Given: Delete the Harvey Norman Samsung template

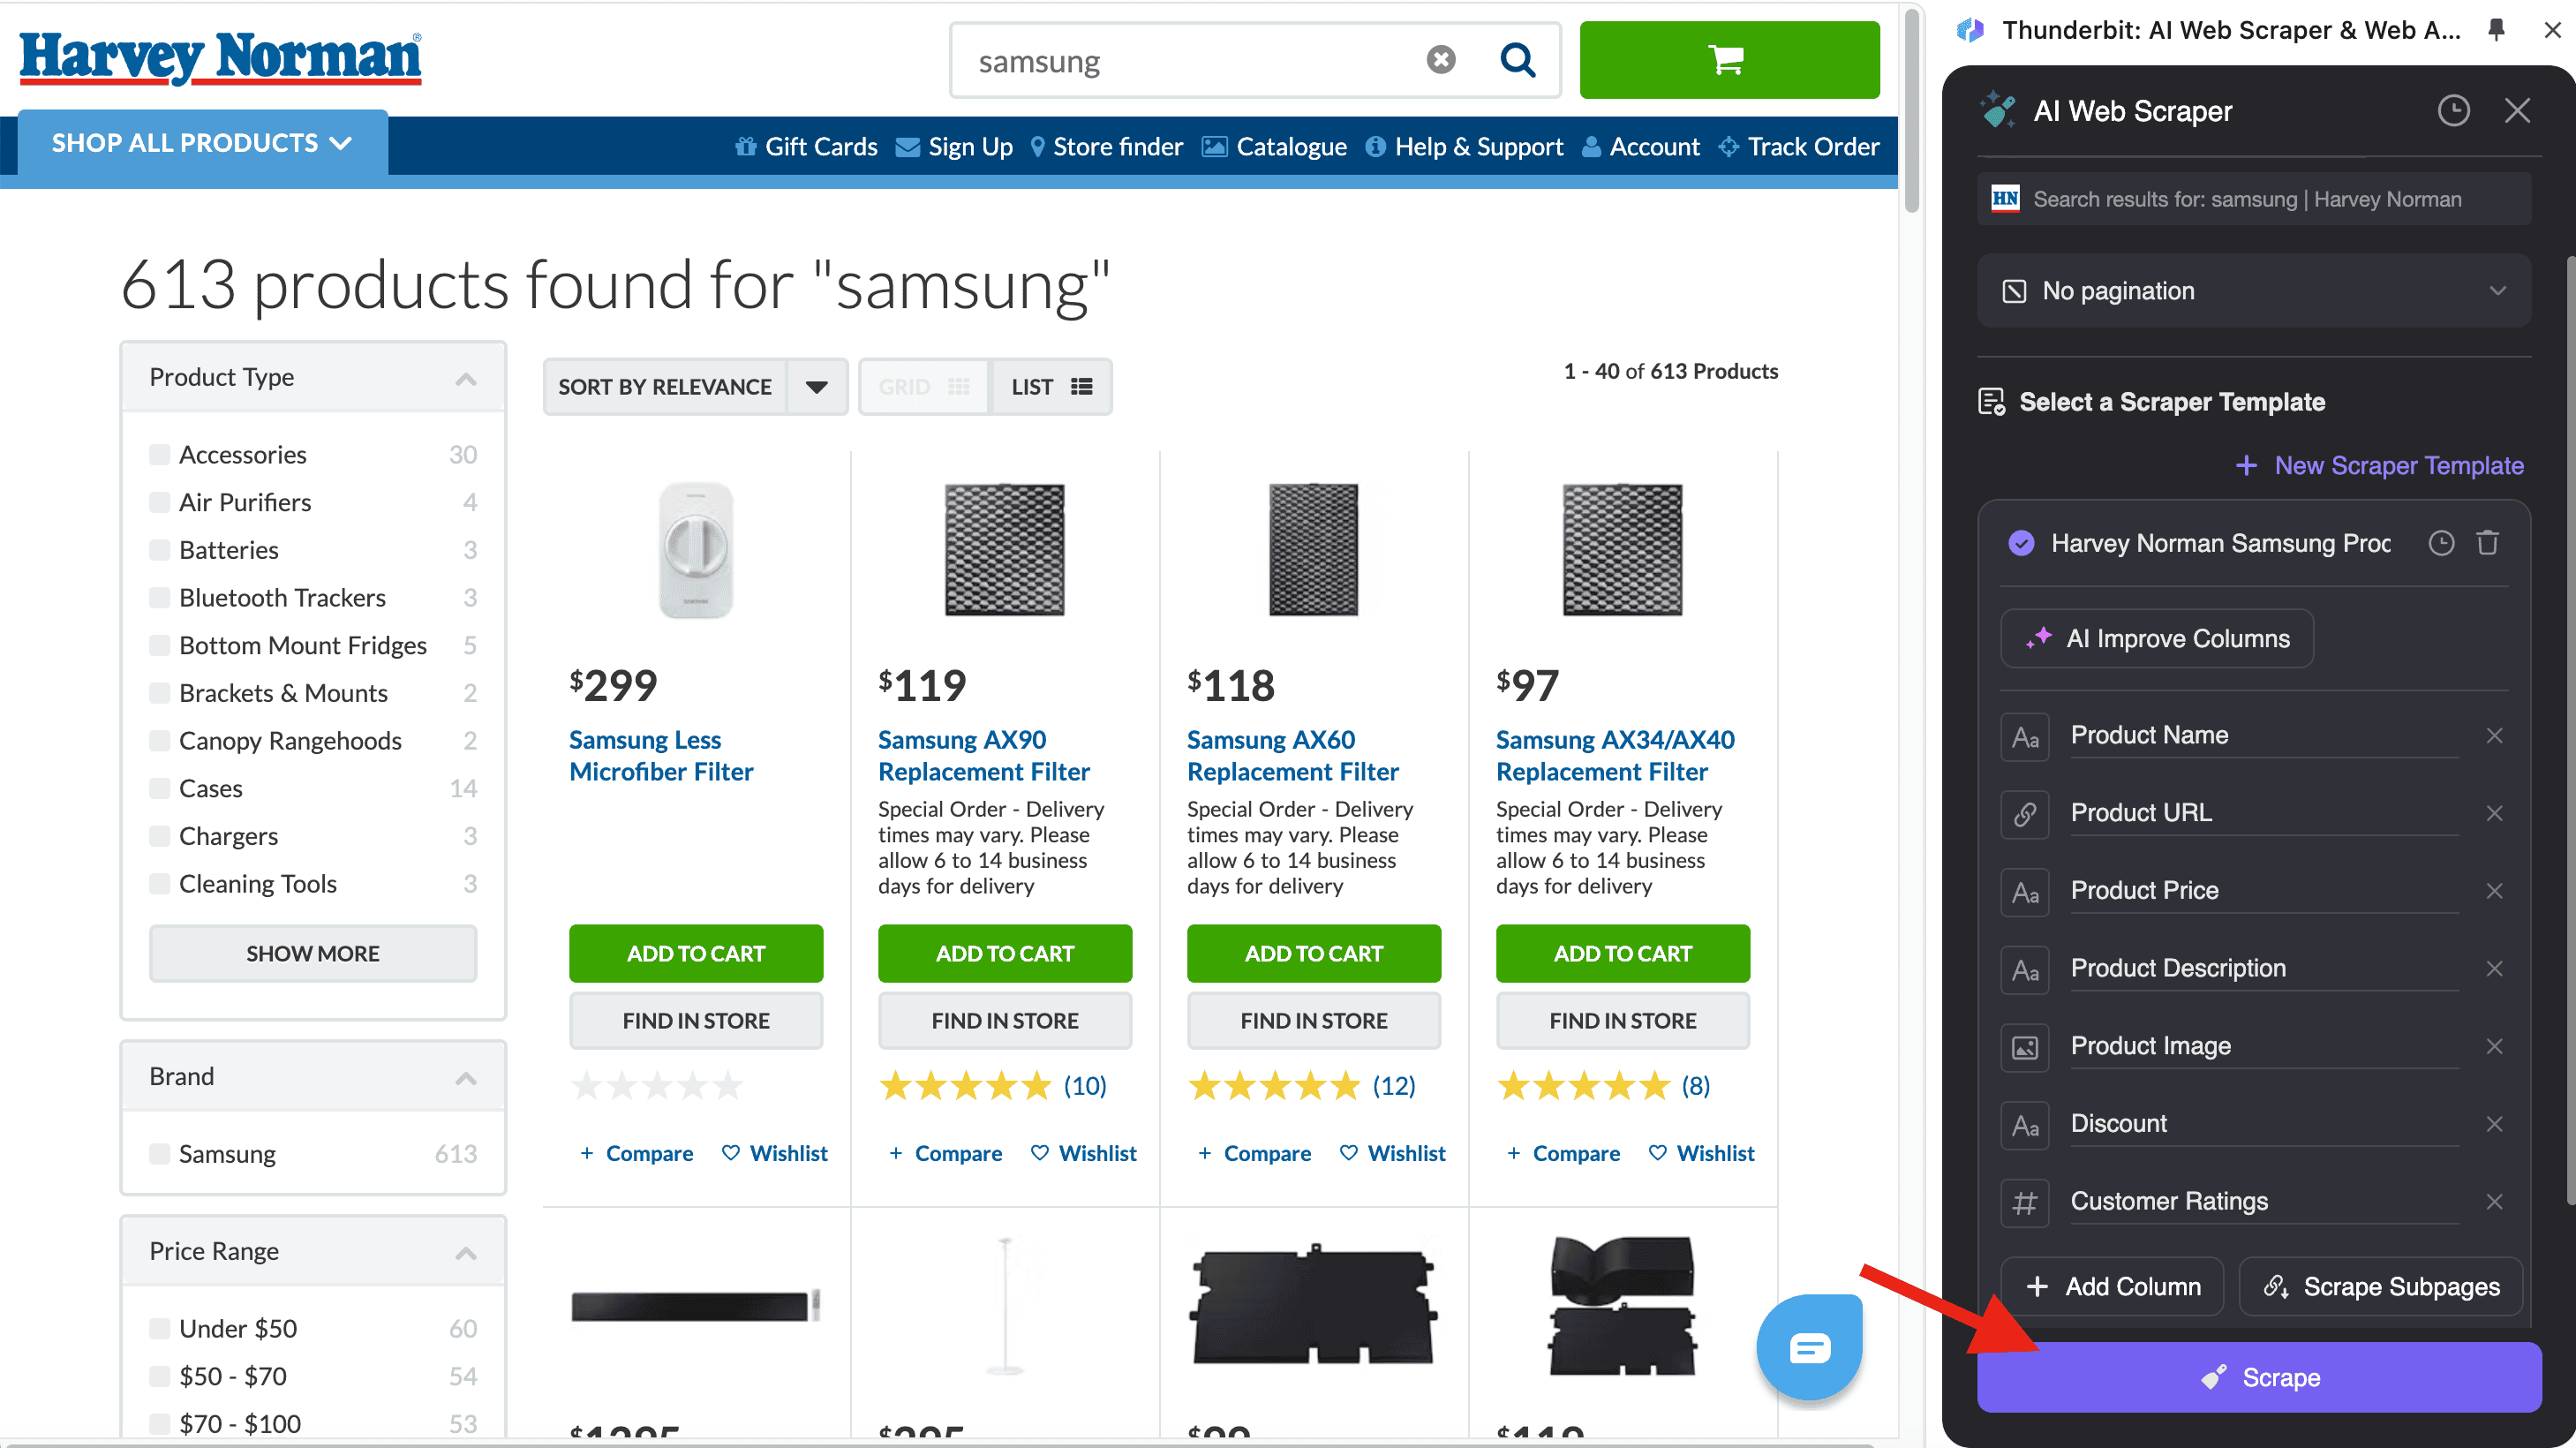Looking at the screenshot, I should 2487,543.
